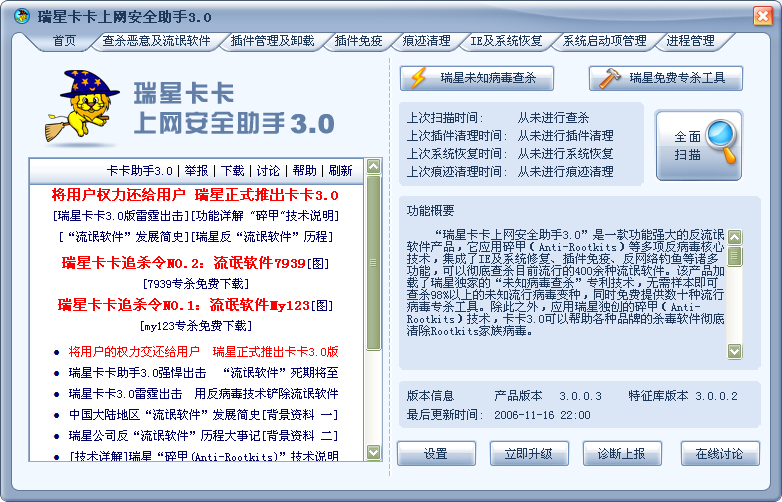The width and height of the screenshot is (782, 502).
Task: Switch to the 插件免疫 tab
Action: tap(359, 41)
